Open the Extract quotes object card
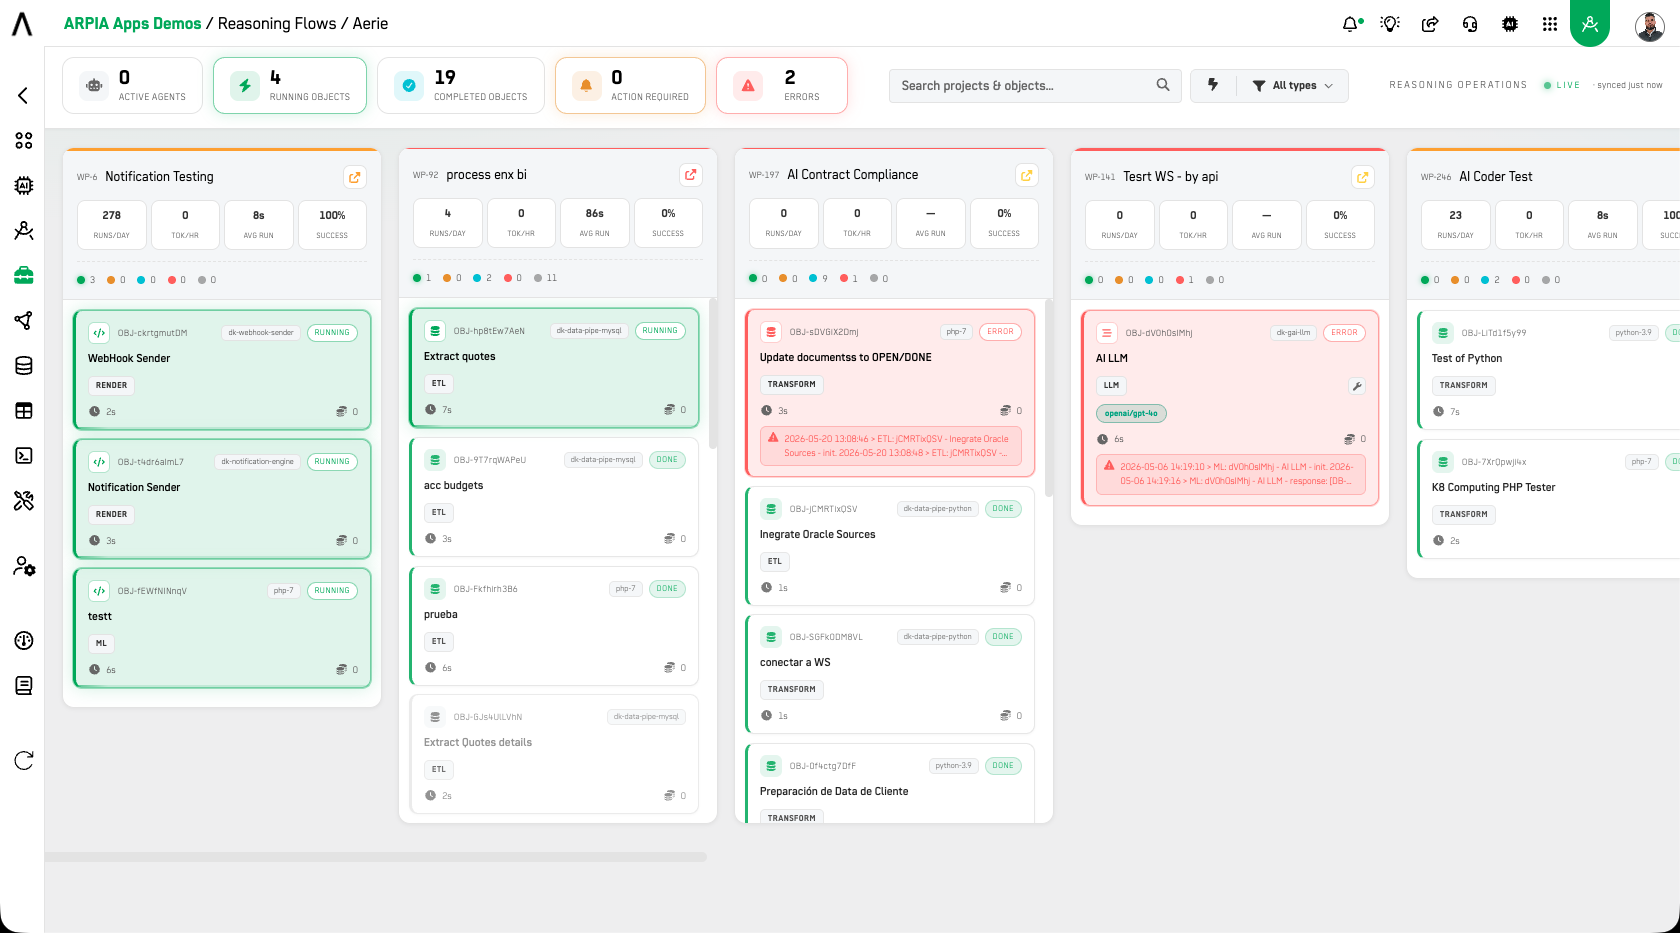This screenshot has width=1680, height=933. (x=554, y=368)
